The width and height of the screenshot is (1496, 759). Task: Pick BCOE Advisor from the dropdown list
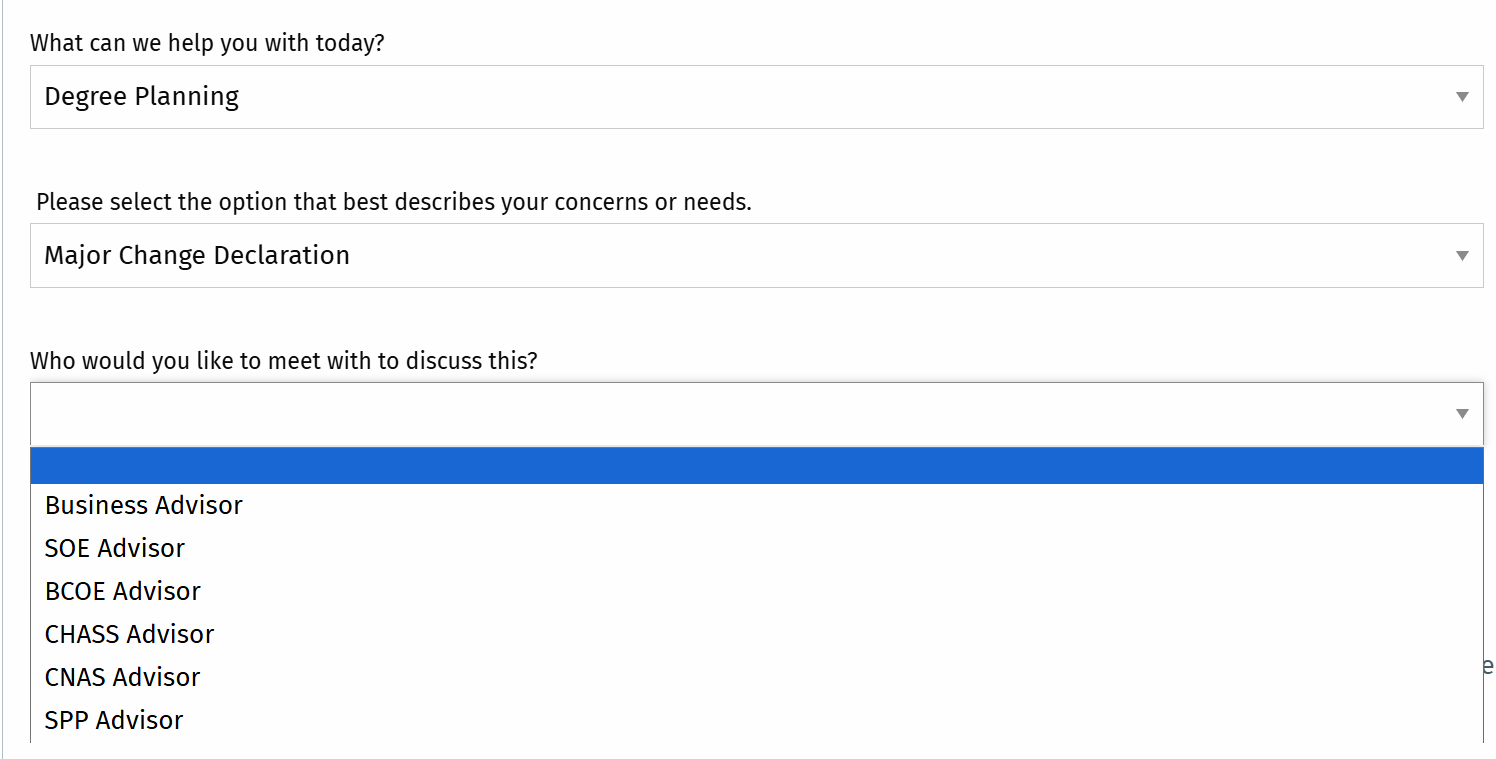click(x=123, y=591)
